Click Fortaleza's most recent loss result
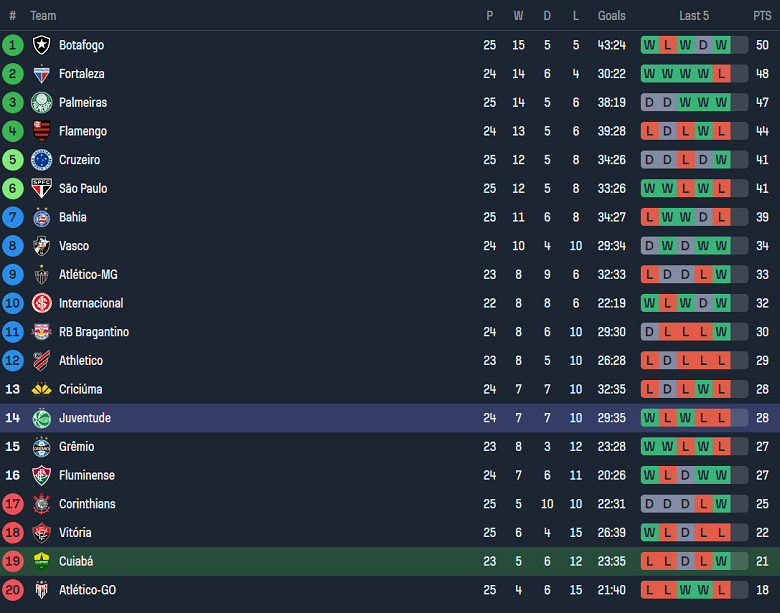The width and height of the screenshot is (780, 613). click(722, 74)
